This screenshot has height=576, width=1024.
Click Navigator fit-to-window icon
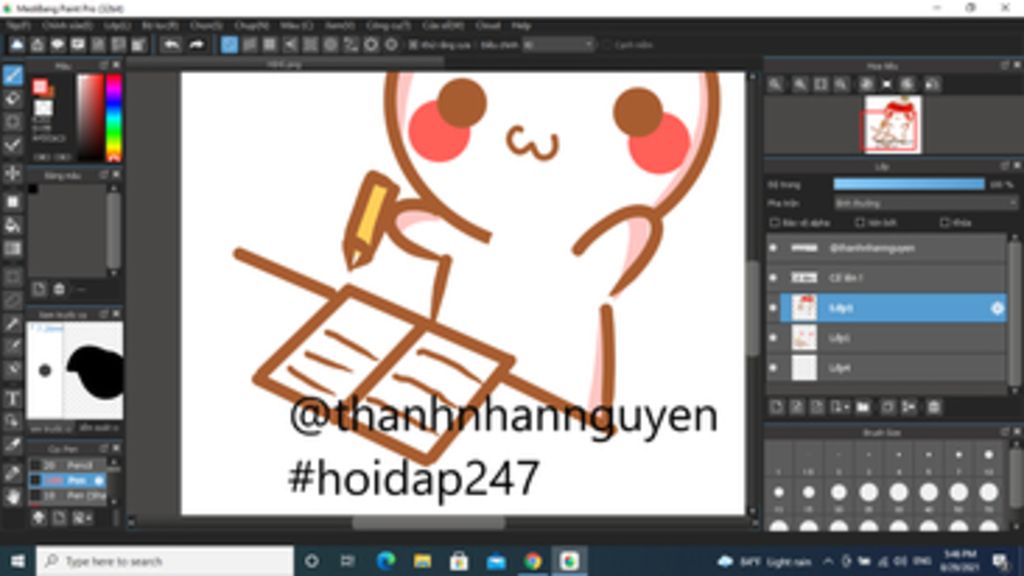coord(821,84)
